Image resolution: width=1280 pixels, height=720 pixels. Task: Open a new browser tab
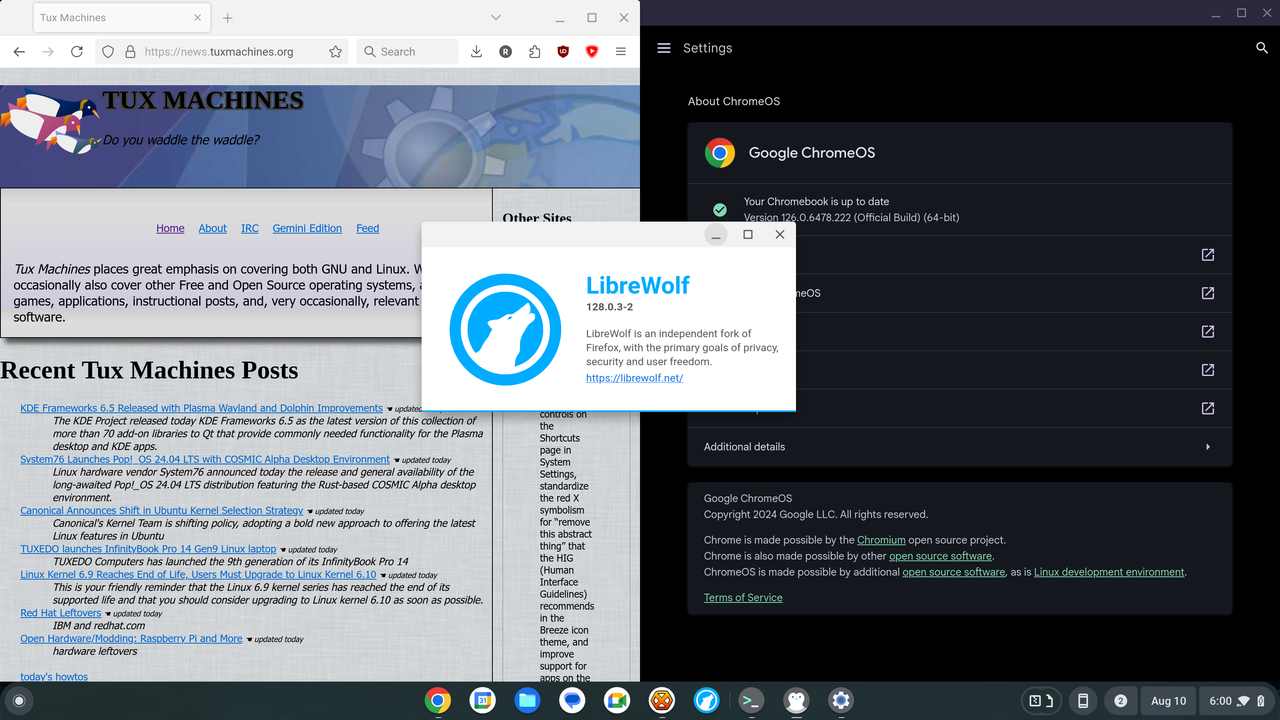click(x=228, y=18)
